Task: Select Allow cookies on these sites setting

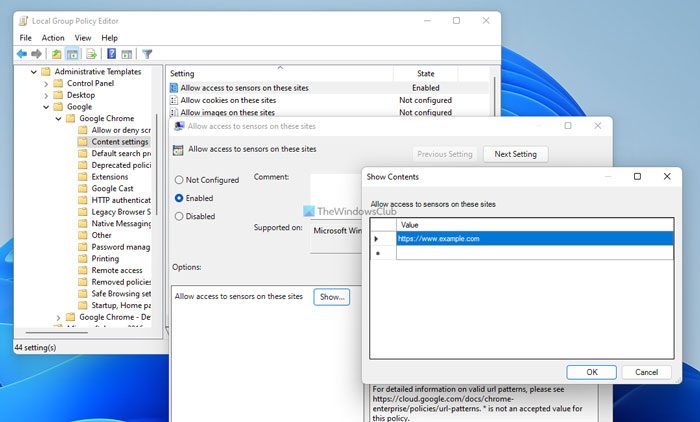Action: (x=228, y=100)
